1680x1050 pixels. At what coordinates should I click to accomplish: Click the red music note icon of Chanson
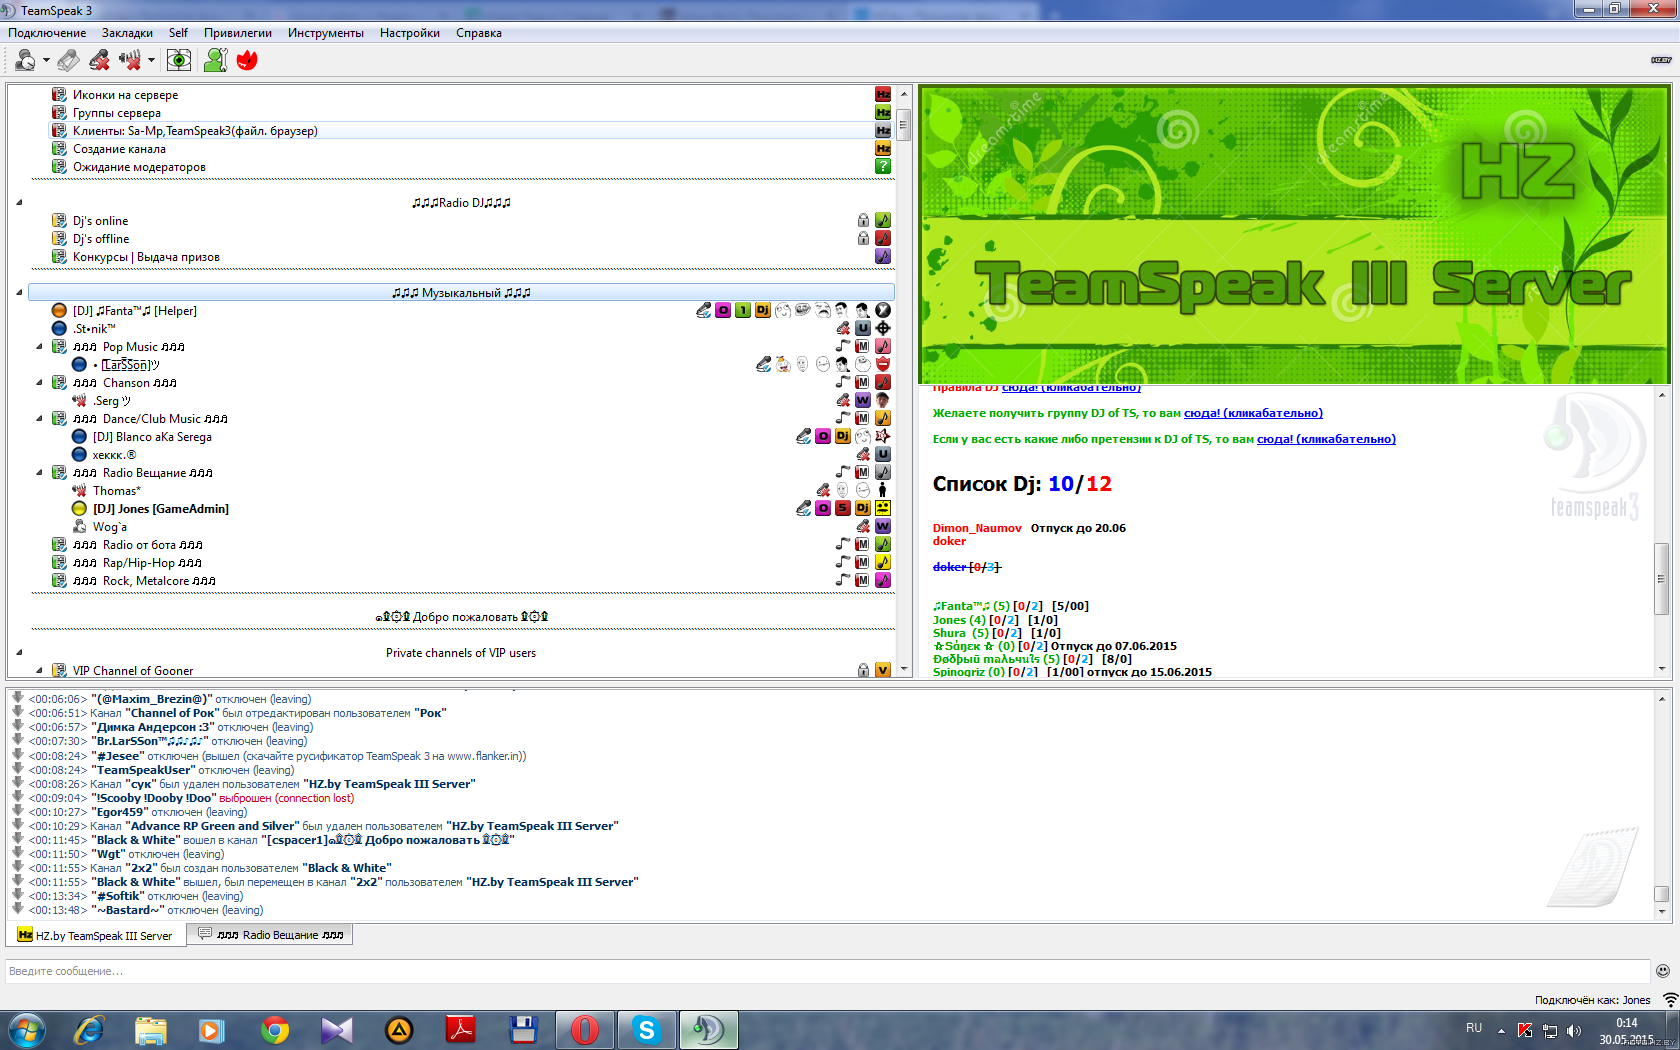coord(883,383)
